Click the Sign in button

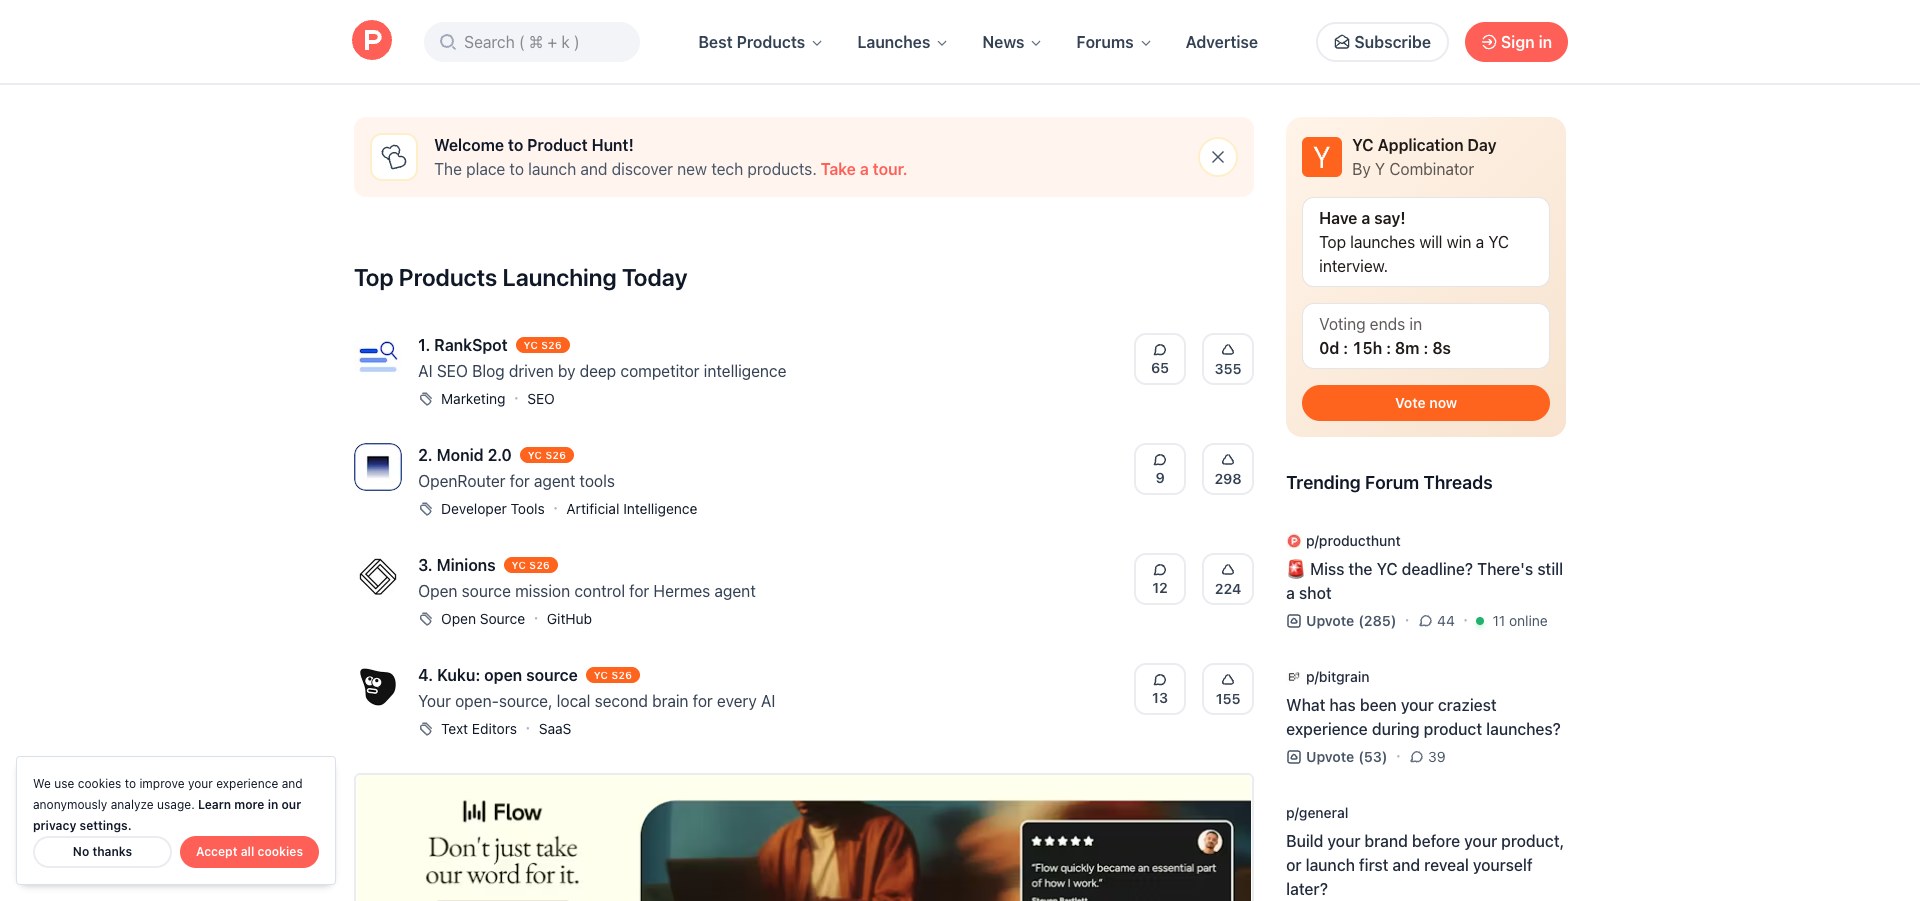[x=1516, y=42]
